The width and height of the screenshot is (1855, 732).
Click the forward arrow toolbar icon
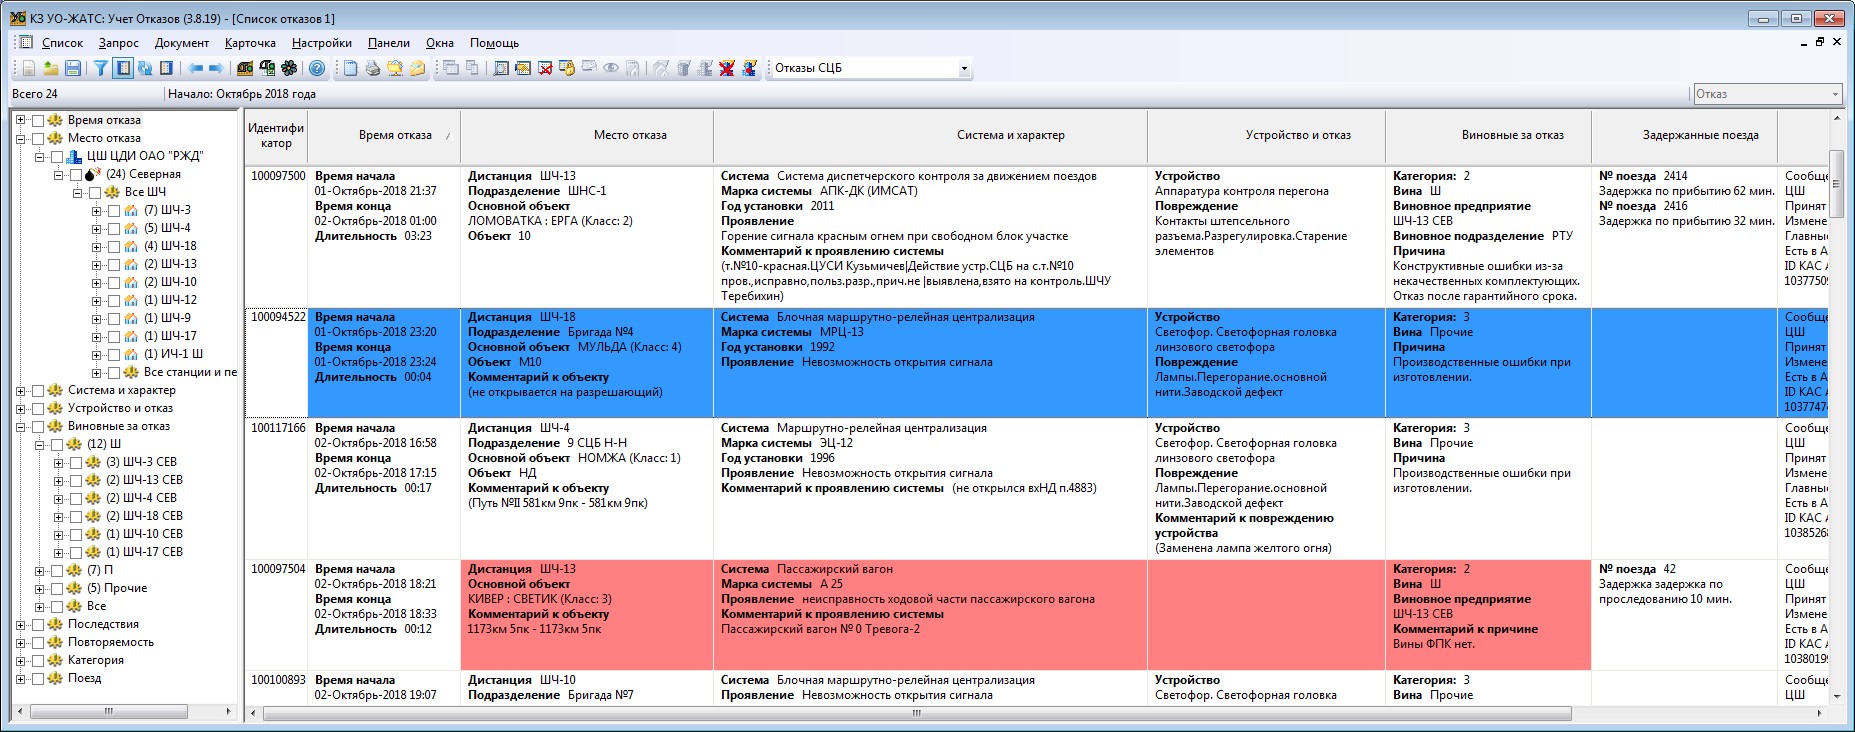click(x=216, y=68)
